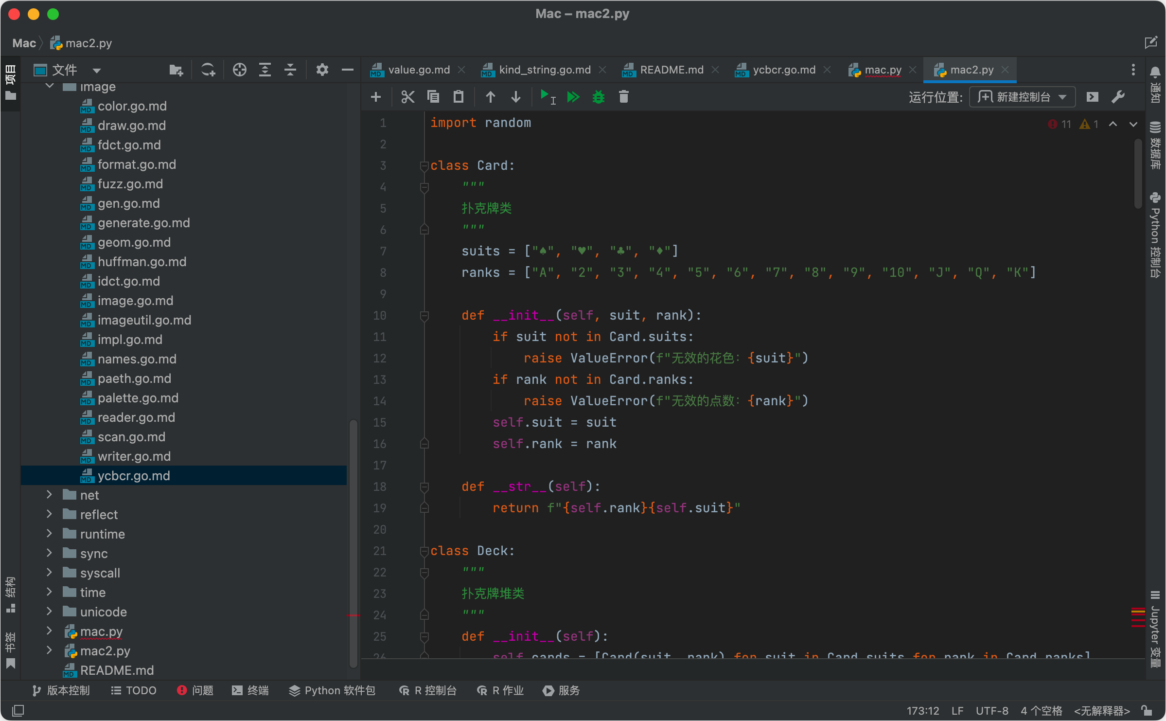Expand the reflect folder
1166x721 pixels.
(49, 514)
